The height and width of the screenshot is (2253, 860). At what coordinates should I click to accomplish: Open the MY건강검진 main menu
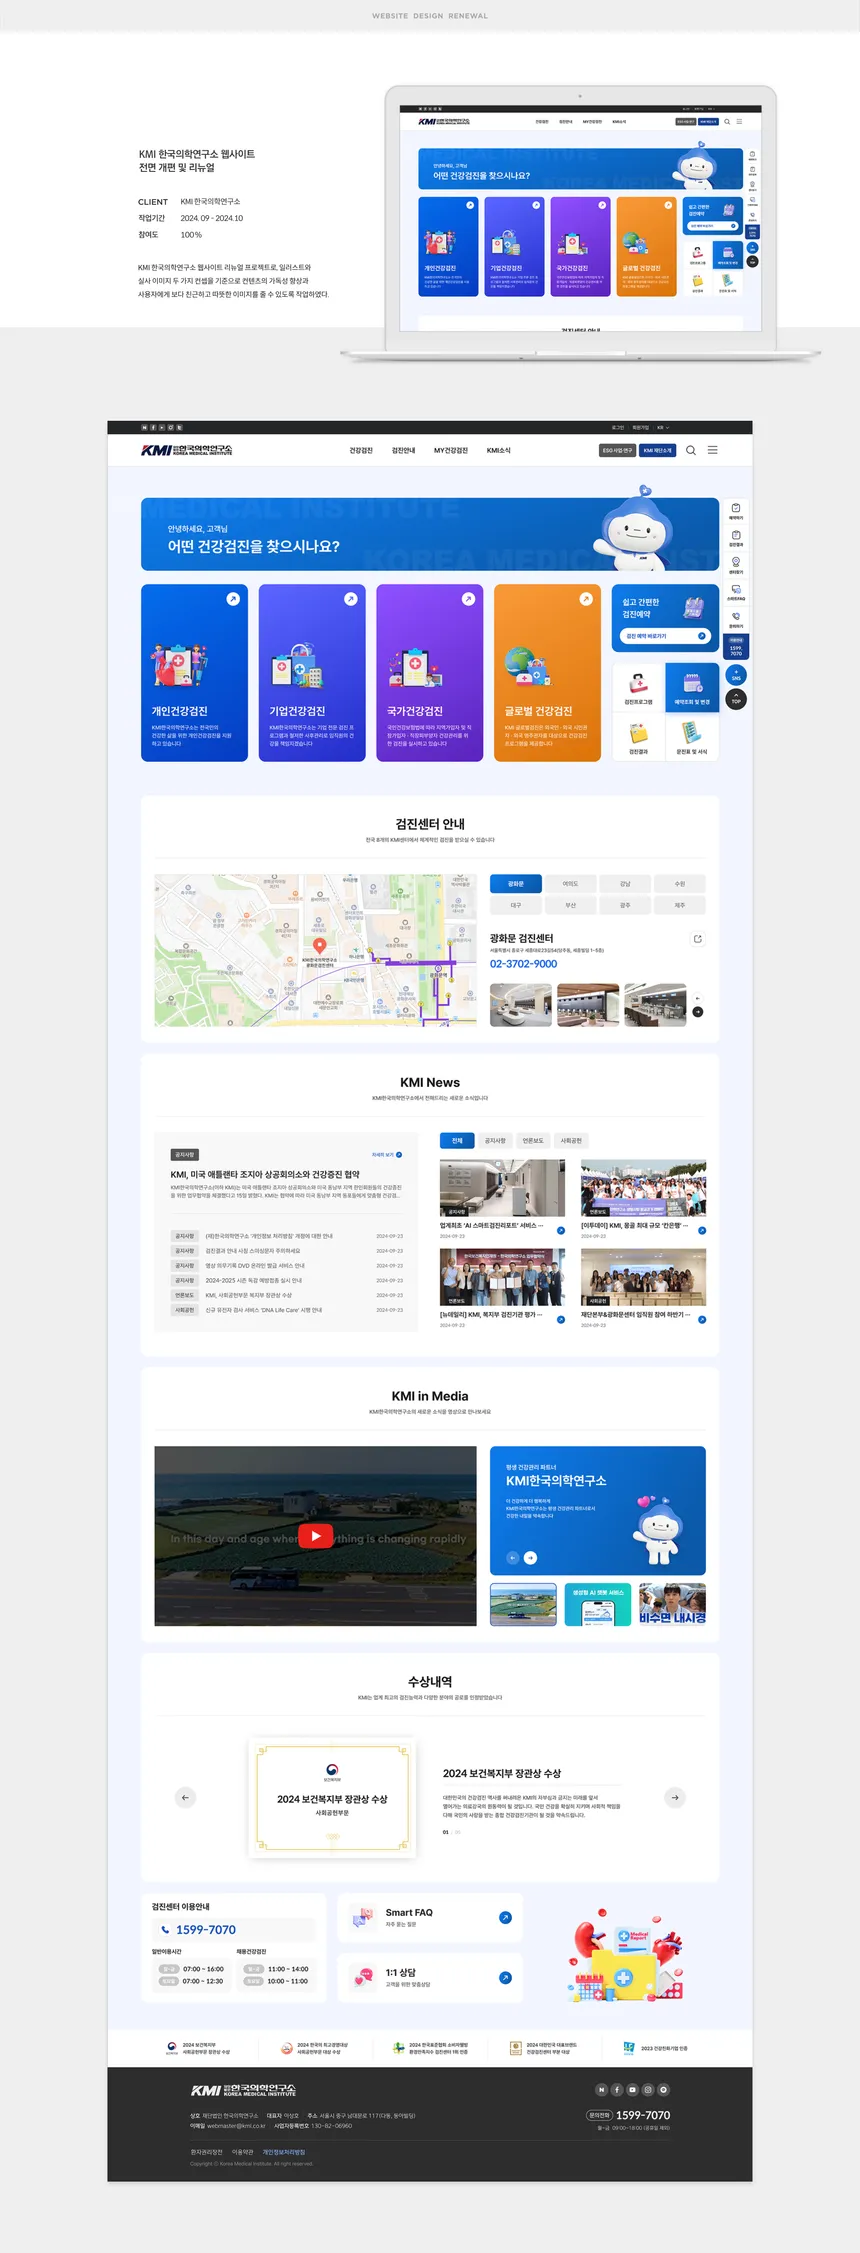point(451,450)
